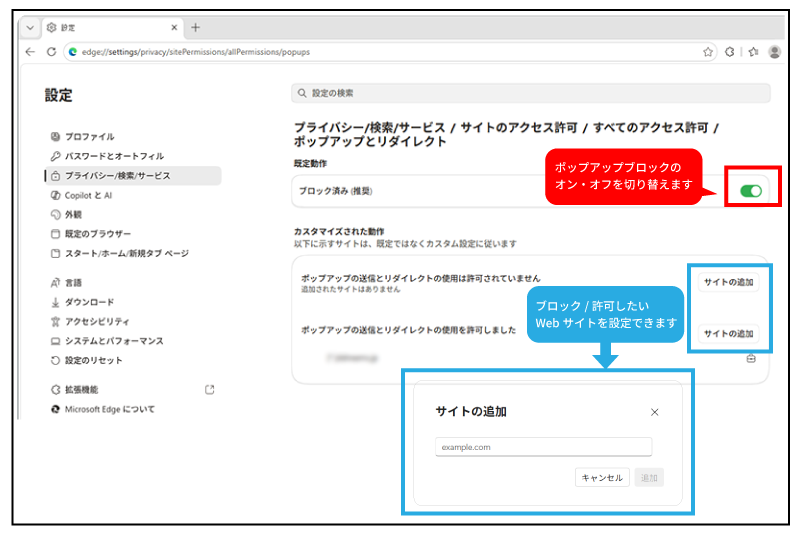Viewport: 800px width, 534px height.
Task: Select the 設定 browser tab
Action: (x=111, y=28)
